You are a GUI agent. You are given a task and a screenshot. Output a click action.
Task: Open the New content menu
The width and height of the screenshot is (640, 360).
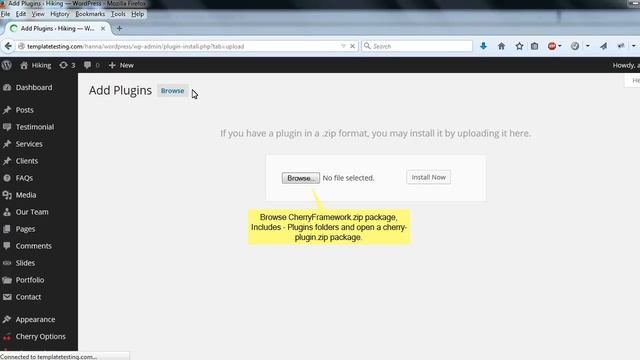pyautogui.click(x=121, y=65)
